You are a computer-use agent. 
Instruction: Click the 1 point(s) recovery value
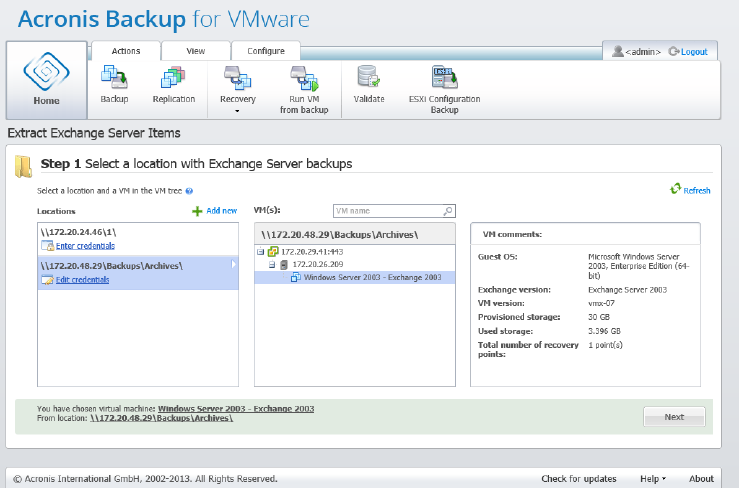(x=605, y=345)
